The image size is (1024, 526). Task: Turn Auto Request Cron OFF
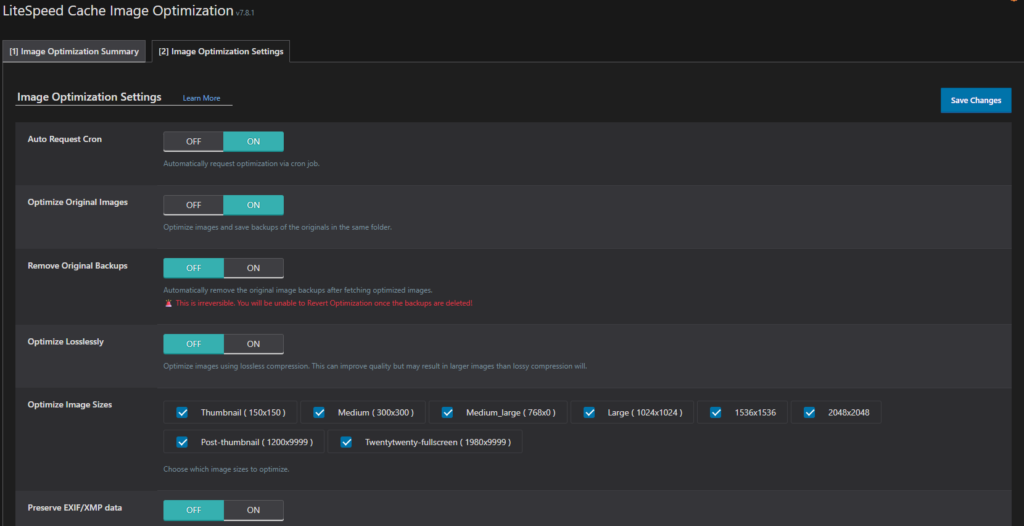click(193, 142)
